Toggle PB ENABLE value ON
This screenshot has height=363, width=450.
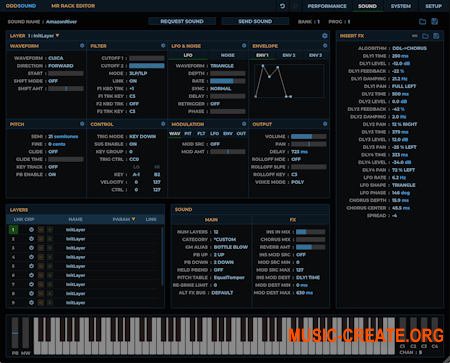52,174
